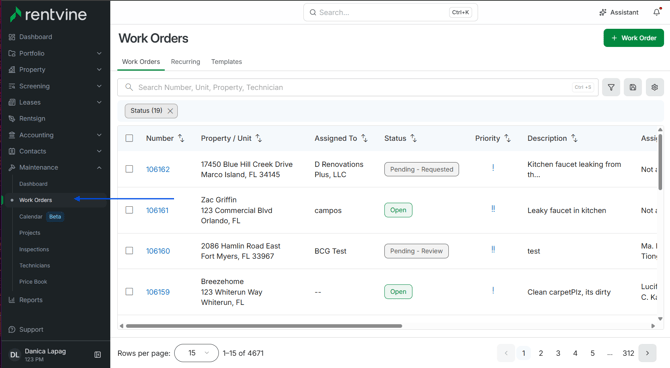
Task: Click the horizontal table scrollbar
Action: tap(264, 326)
